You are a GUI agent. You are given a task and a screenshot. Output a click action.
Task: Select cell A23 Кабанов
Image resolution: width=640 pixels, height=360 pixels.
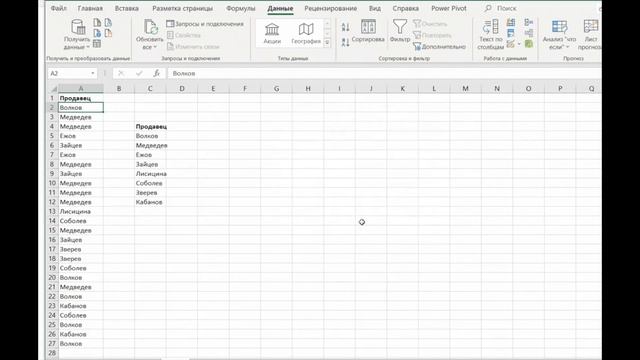coord(81,306)
